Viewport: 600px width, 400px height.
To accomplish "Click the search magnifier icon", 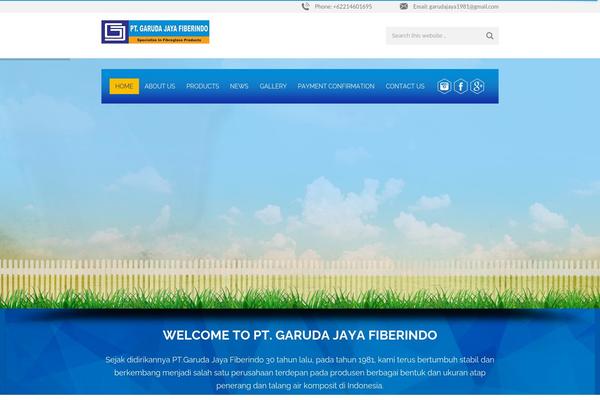I will (489, 36).
